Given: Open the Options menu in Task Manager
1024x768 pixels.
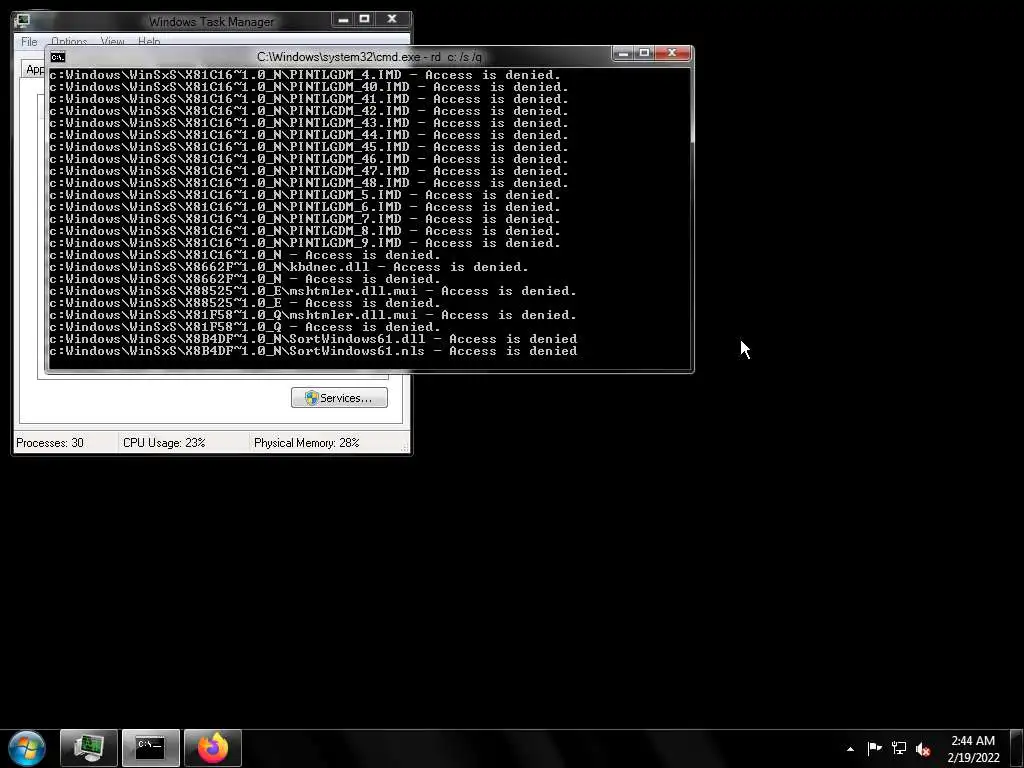Looking at the screenshot, I should pos(69,42).
